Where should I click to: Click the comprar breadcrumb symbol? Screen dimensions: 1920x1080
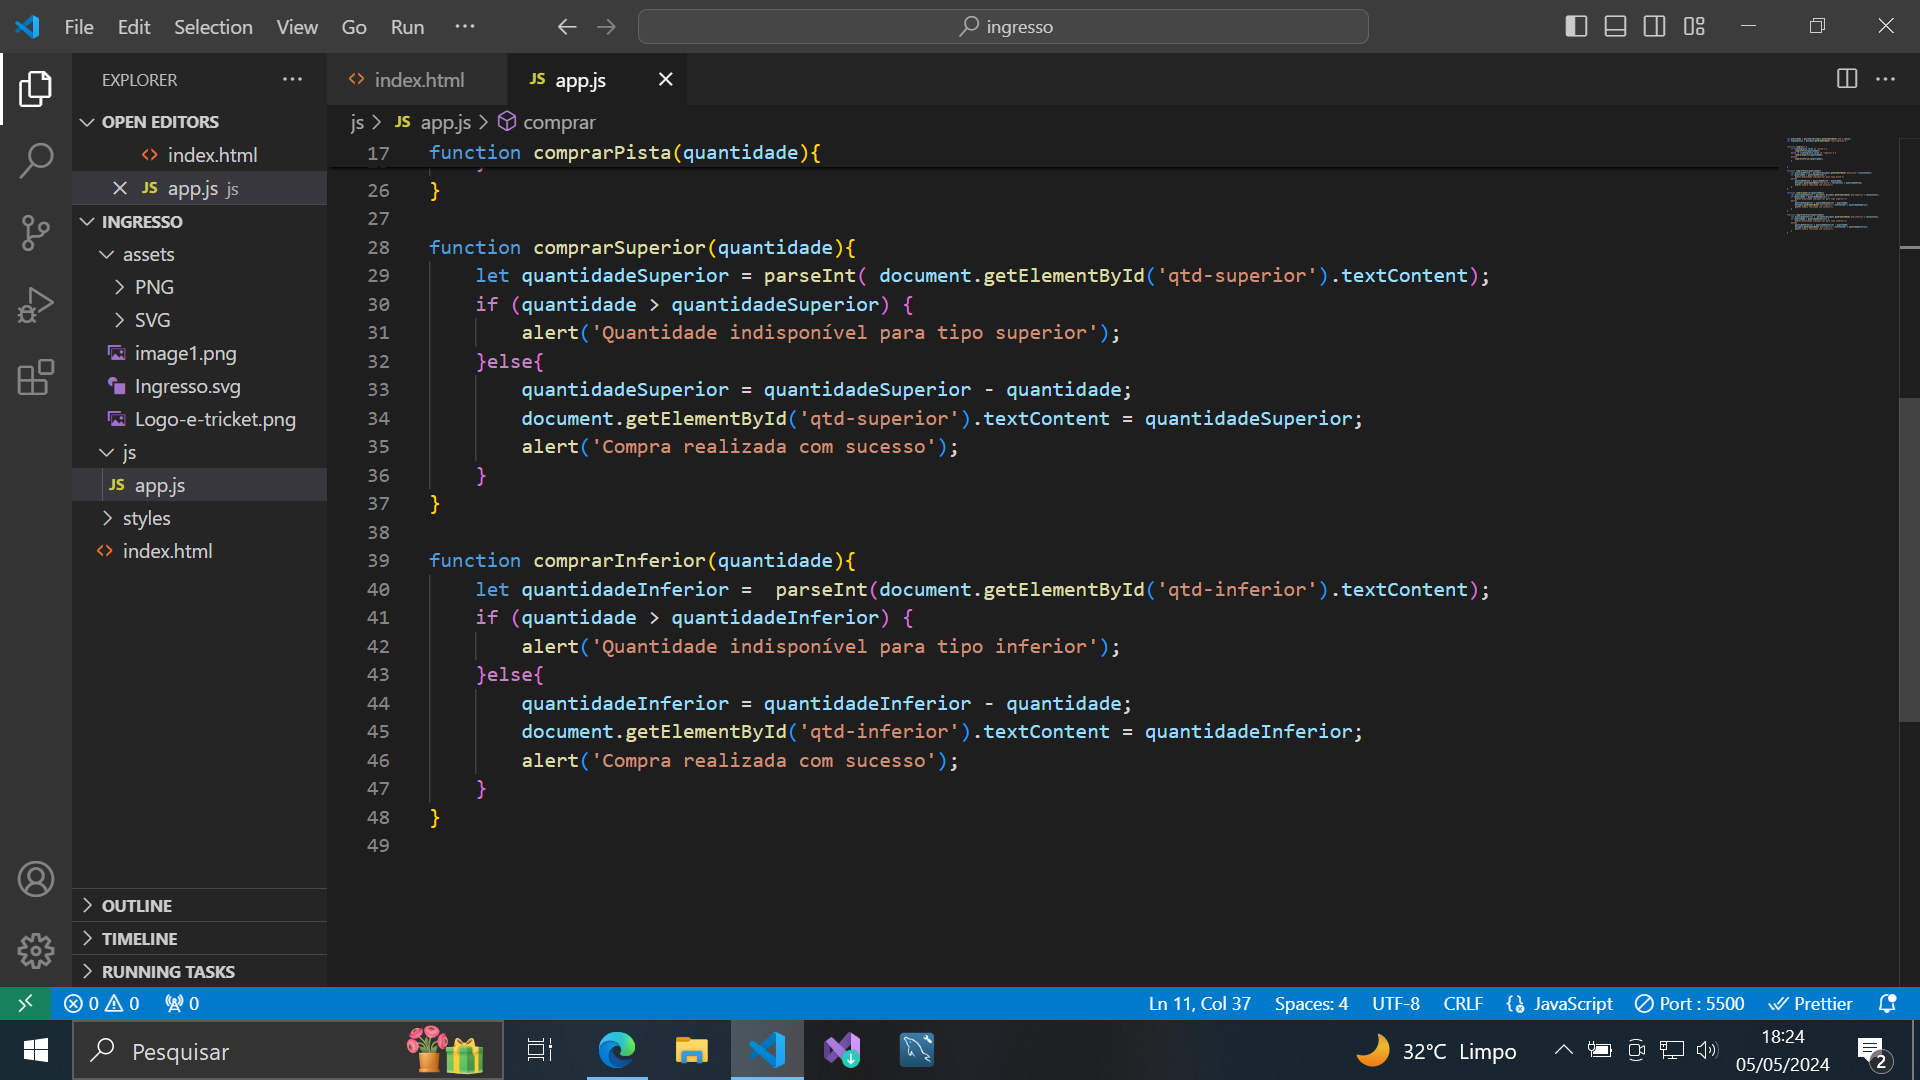point(547,122)
